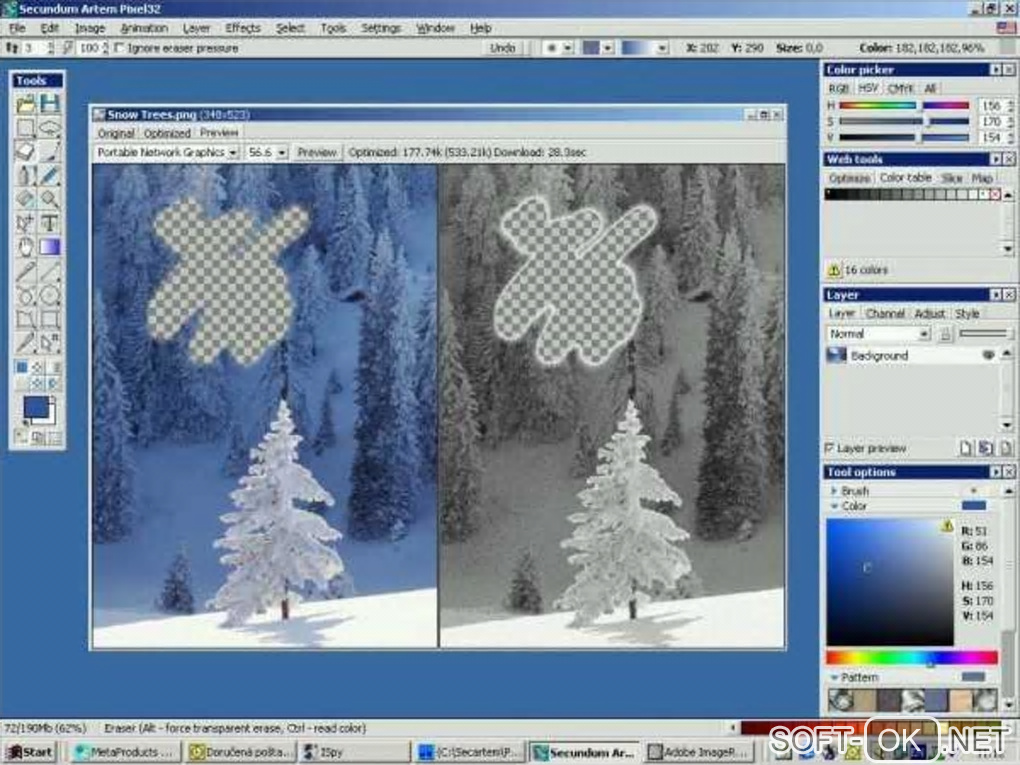Toggle the Layer preview checkbox
Screen dimensions: 1020x765
click(x=829, y=448)
